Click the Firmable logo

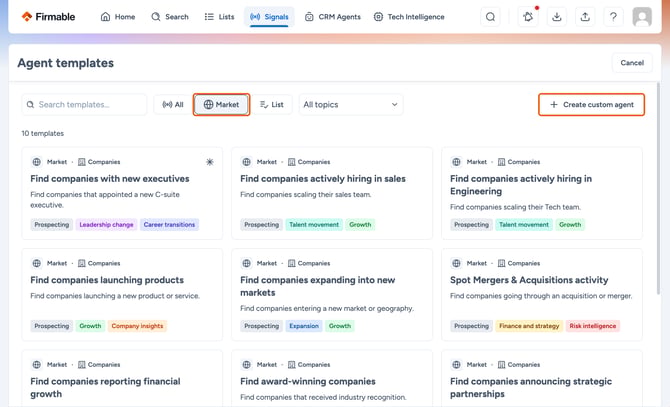tap(48, 17)
